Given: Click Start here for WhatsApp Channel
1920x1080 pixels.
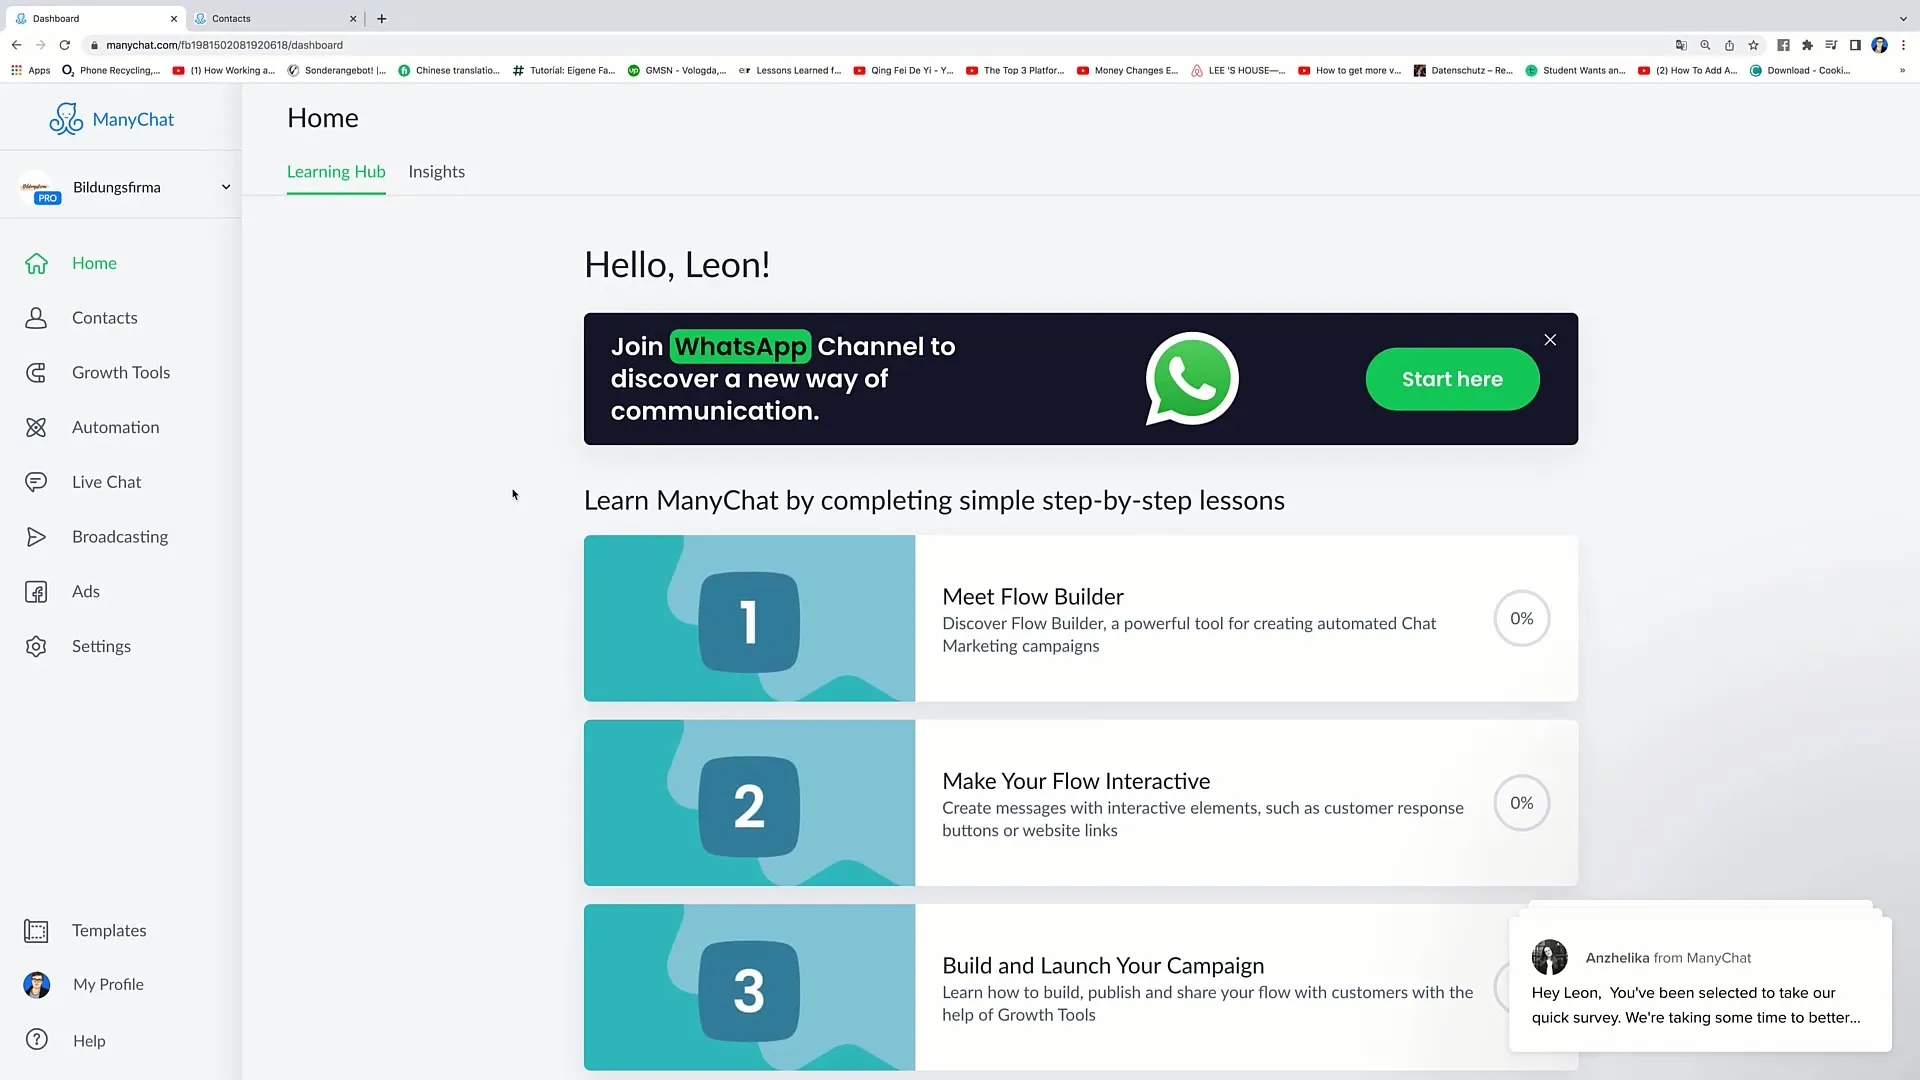Looking at the screenshot, I should click(1452, 378).
